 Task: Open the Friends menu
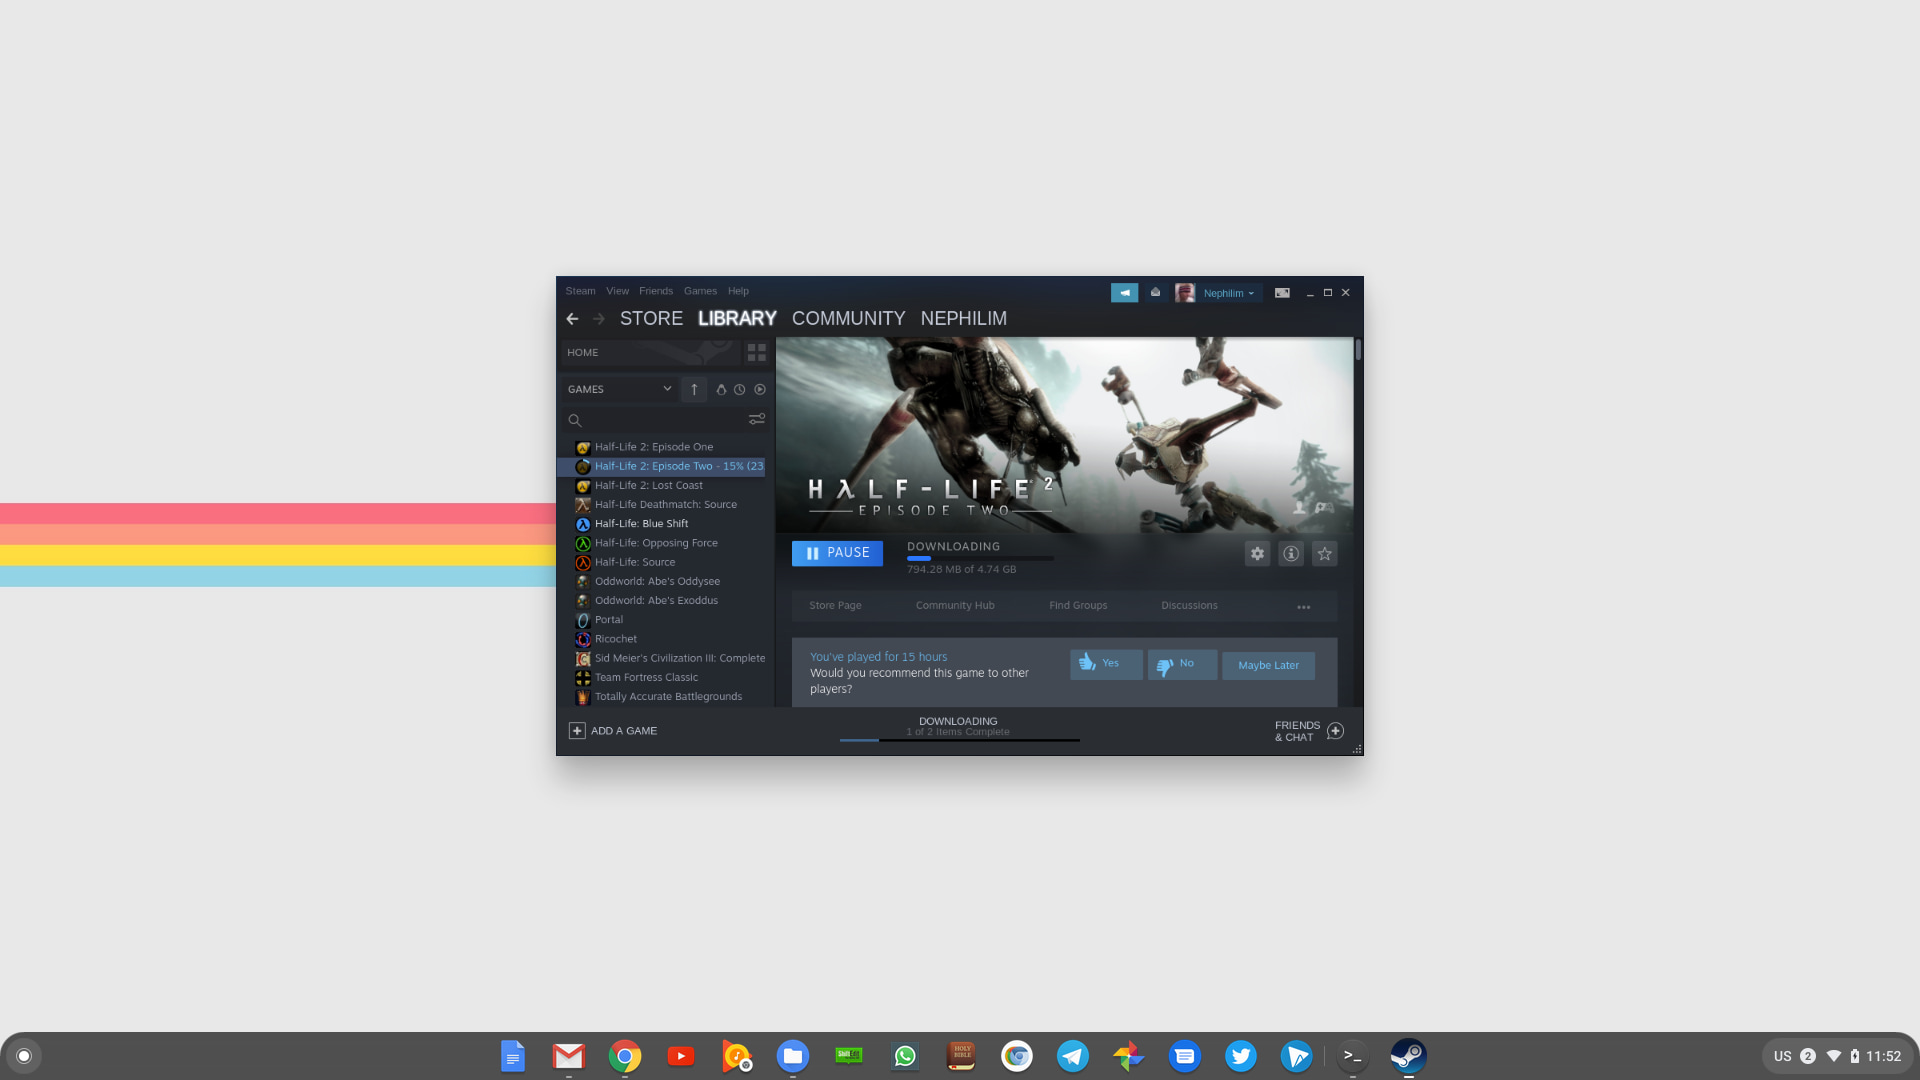coord(656,291)
